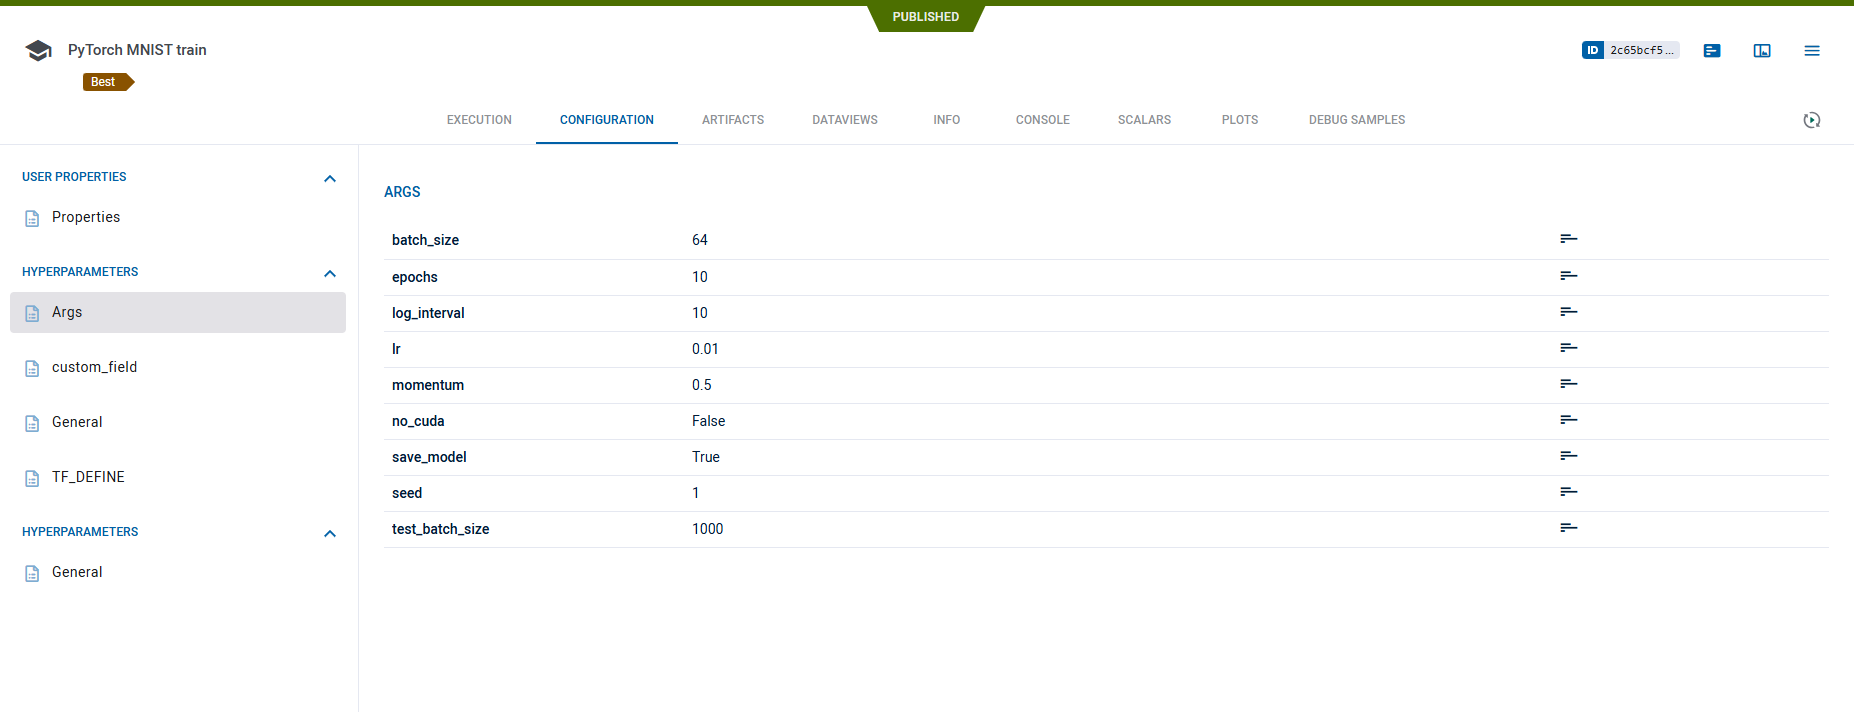This screenshot has height=712, width=1854.
Task: Open TF_DEFINE in the sidebar
Action: click(88, 477)
